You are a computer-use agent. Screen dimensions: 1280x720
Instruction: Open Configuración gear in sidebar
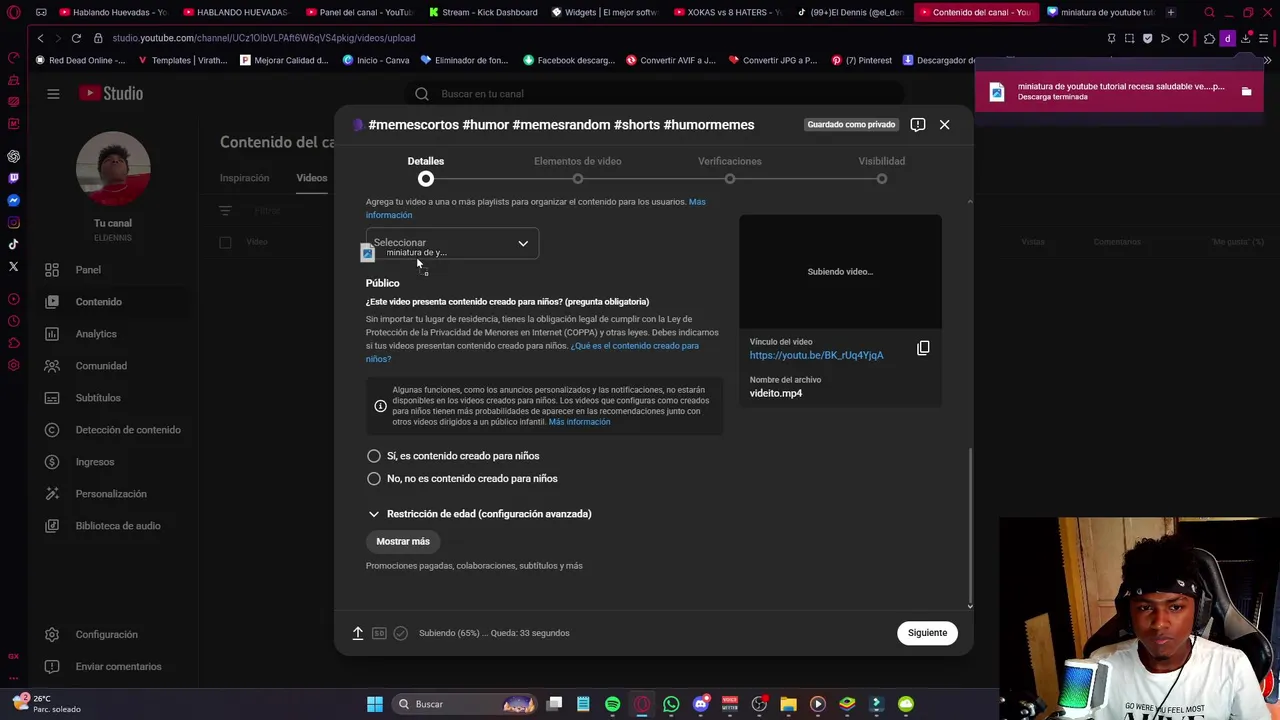click(52, 635)
